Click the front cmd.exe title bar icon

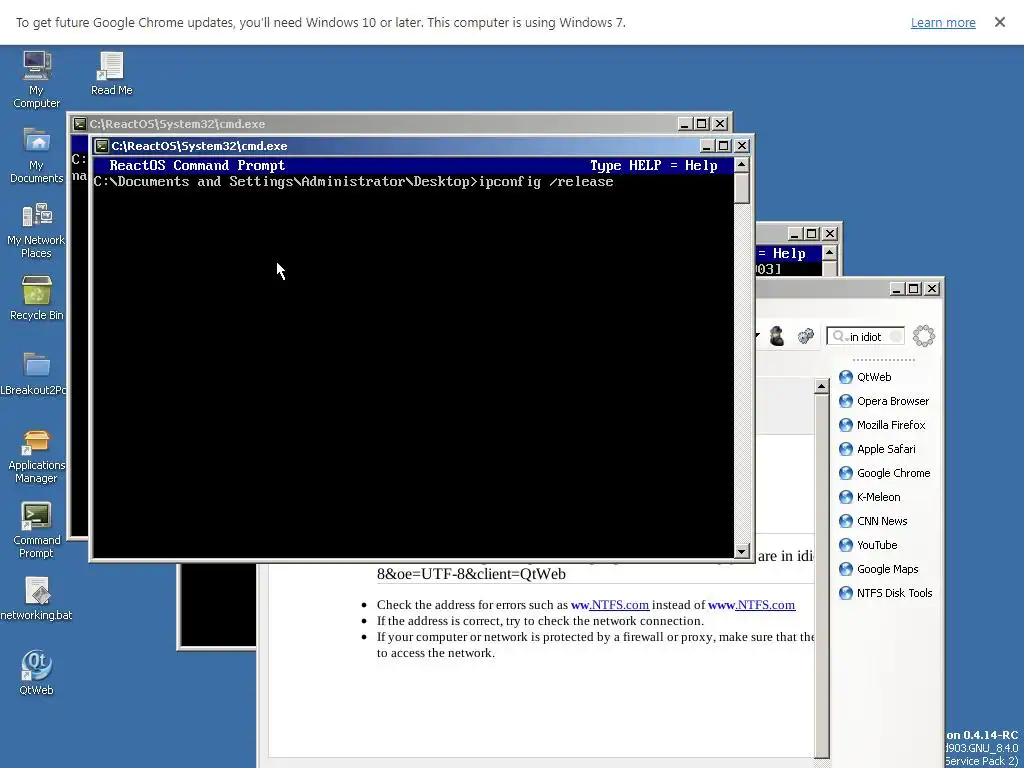point(101,146)
